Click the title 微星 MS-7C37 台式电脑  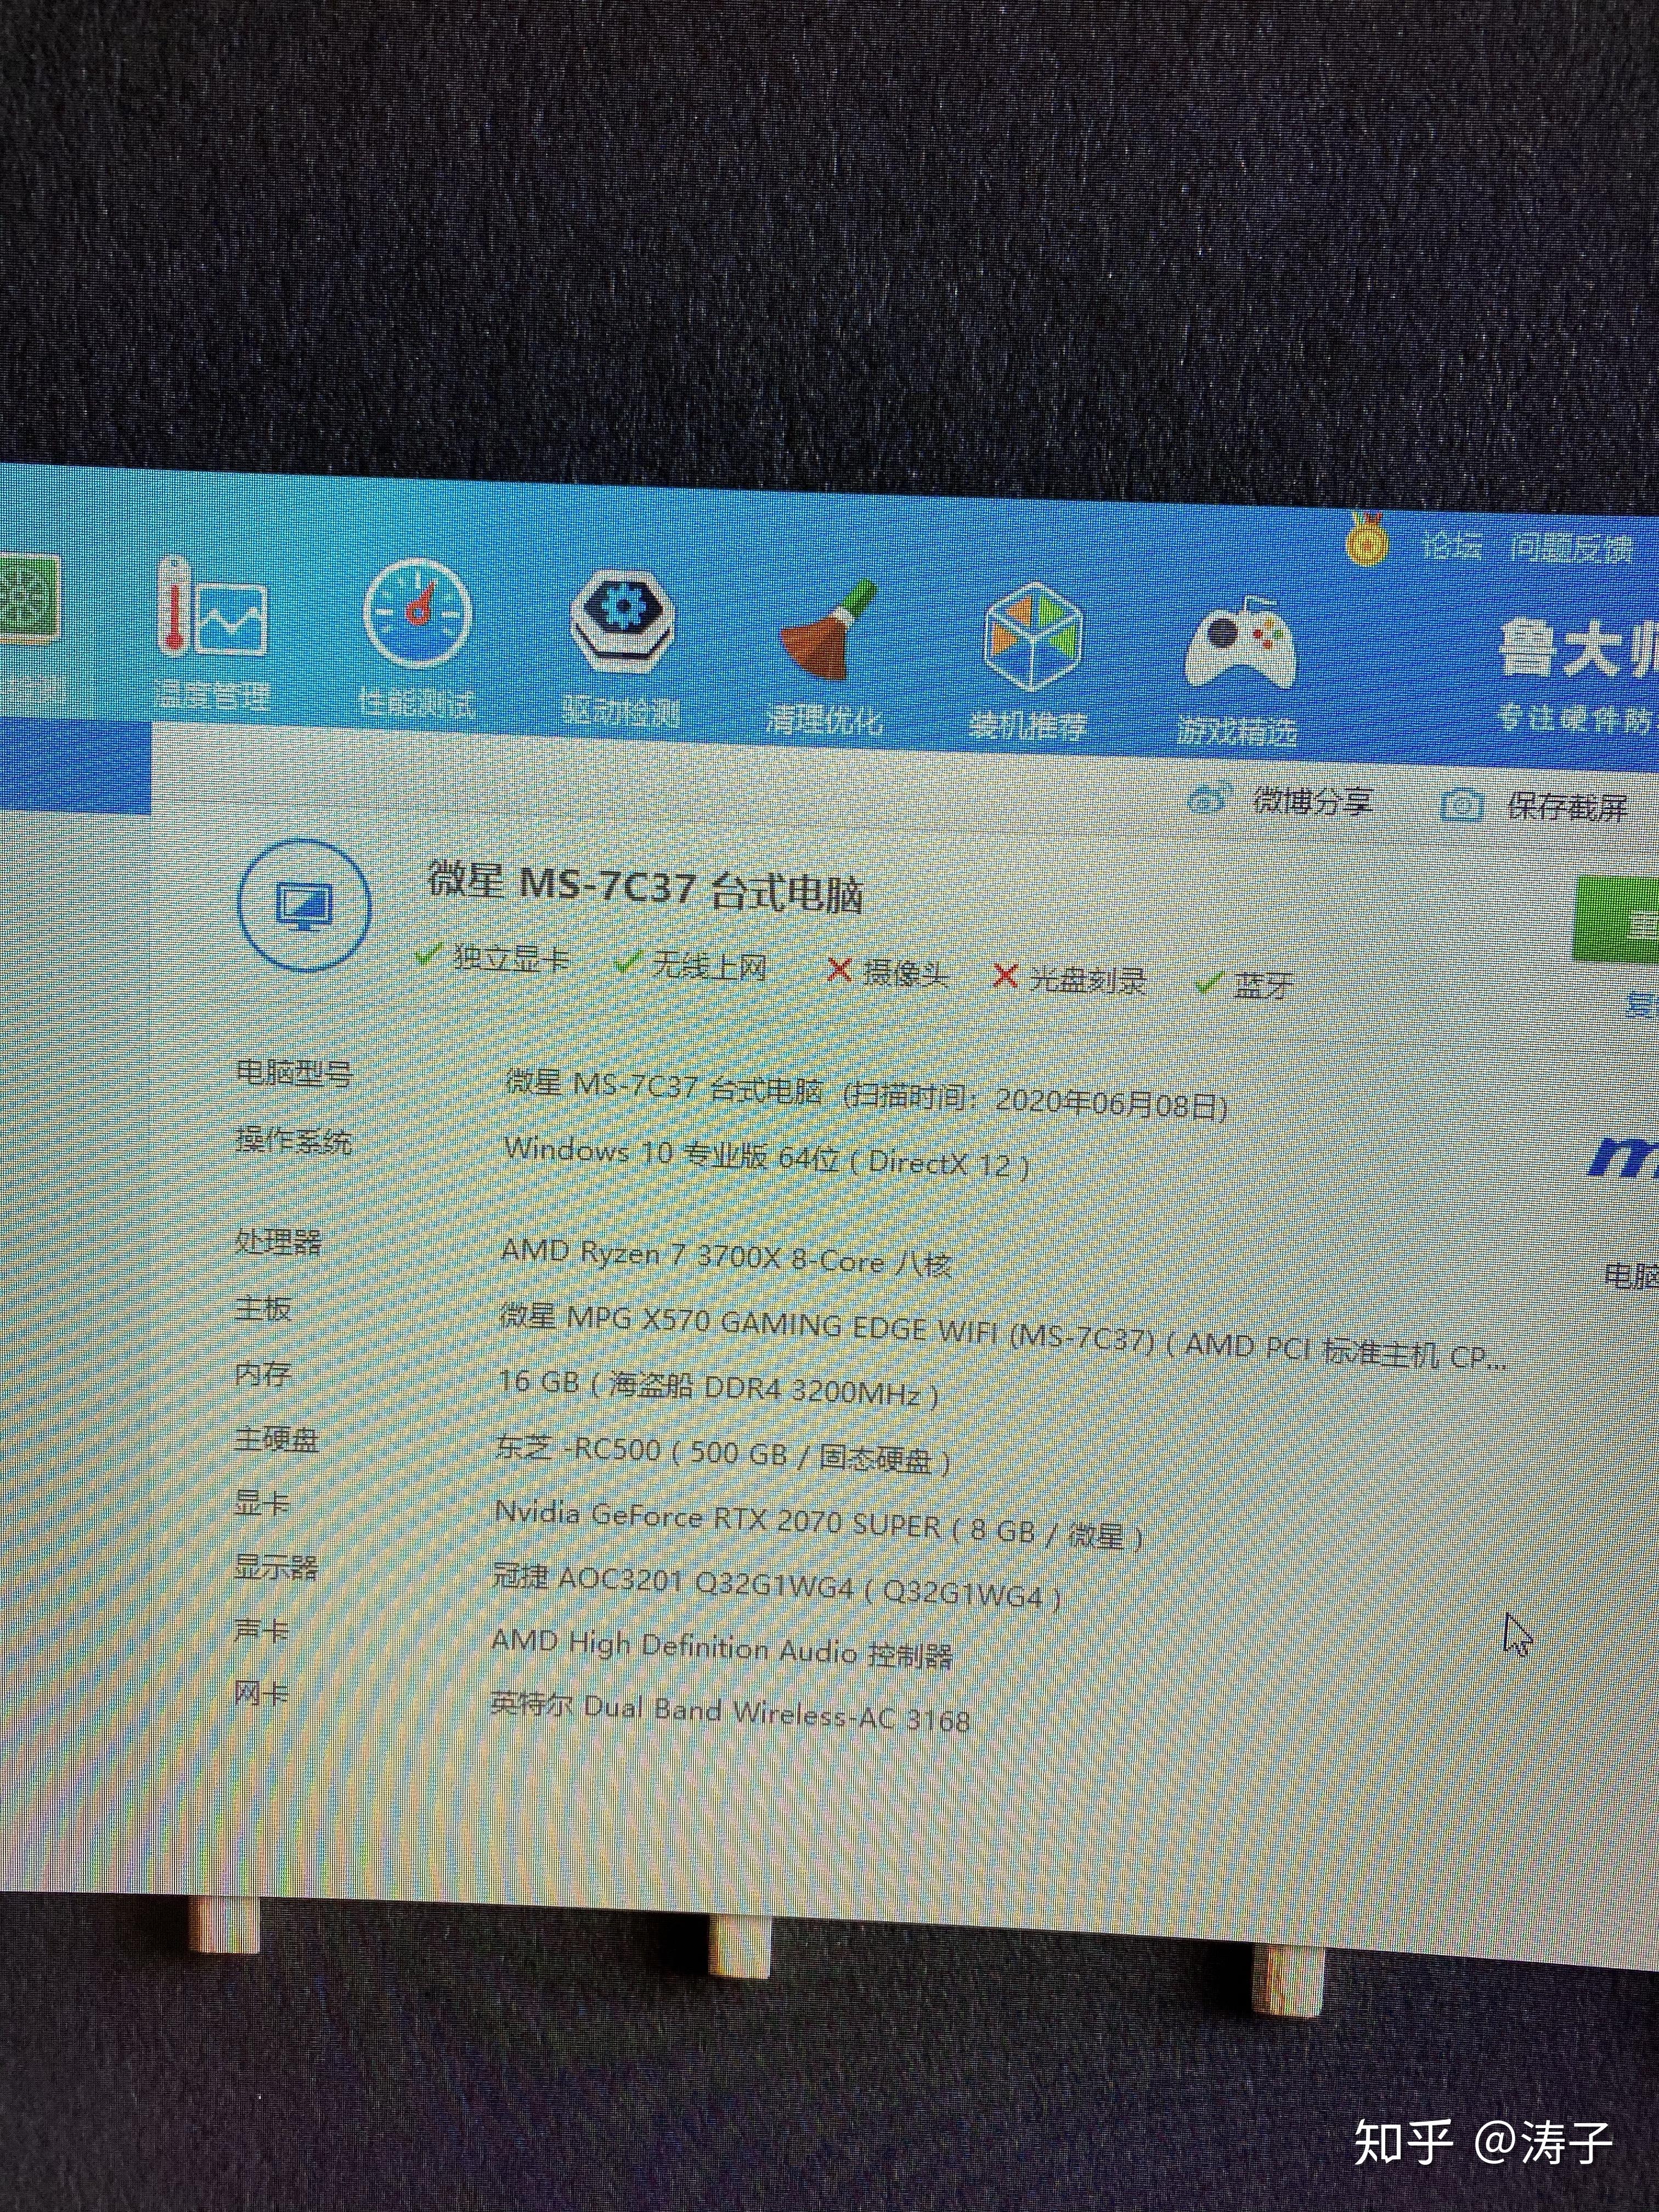(x=645, y=887)
